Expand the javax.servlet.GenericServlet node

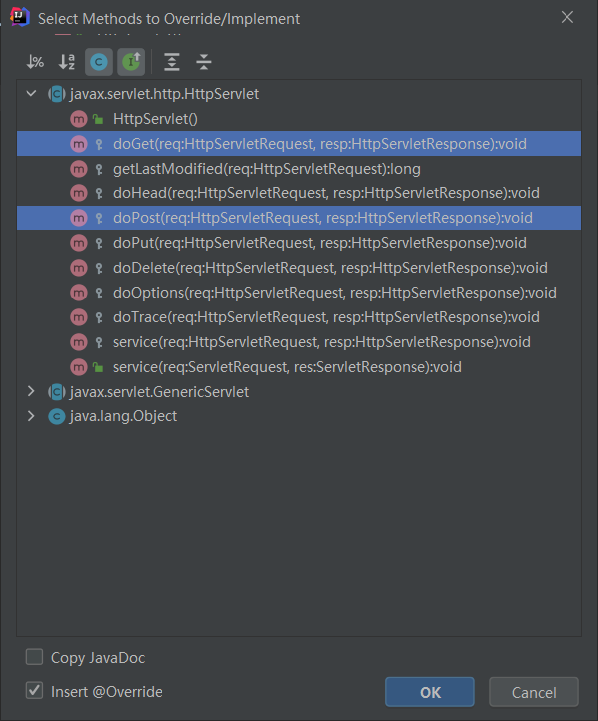[x=31, y=391]
